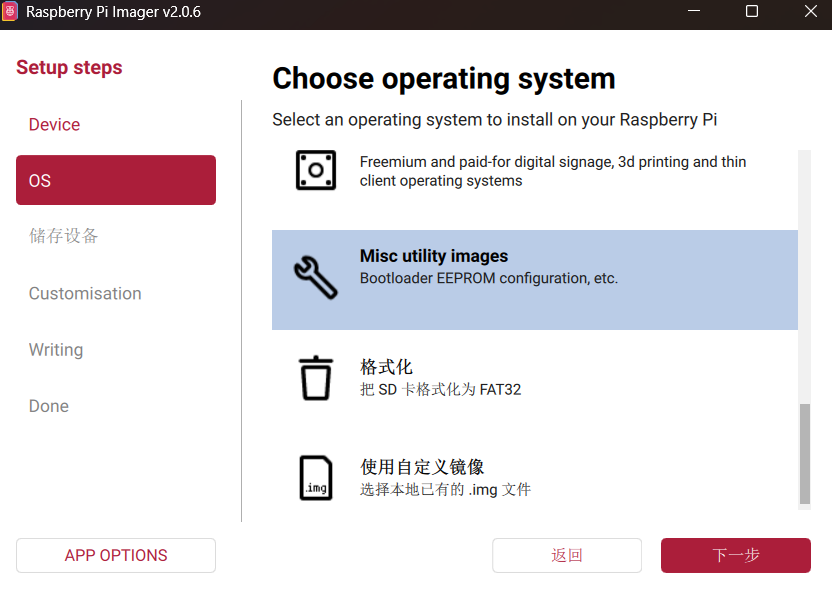This screenshot has width=832, height=589.
Task: Select the Writing step in sidebar
Action: coord(56,350)
